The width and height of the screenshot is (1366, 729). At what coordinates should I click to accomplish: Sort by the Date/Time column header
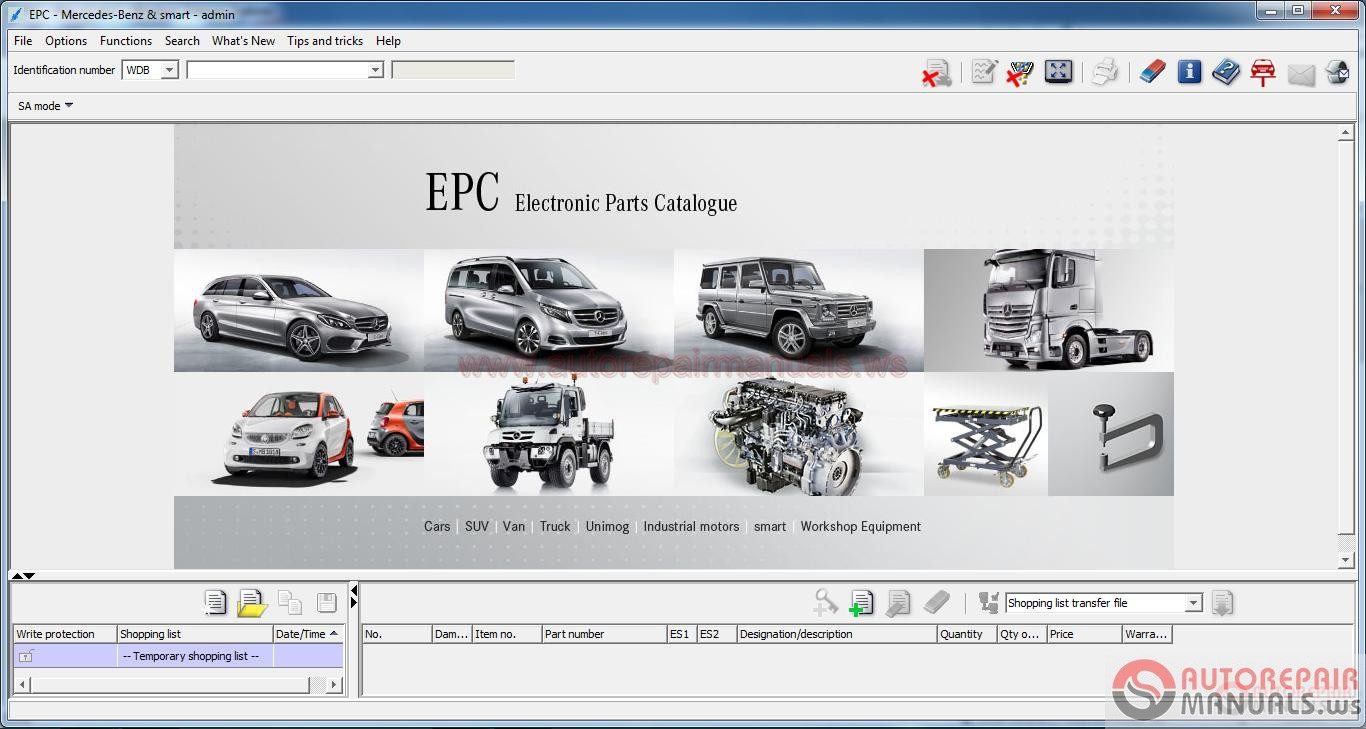pos(307,634)
